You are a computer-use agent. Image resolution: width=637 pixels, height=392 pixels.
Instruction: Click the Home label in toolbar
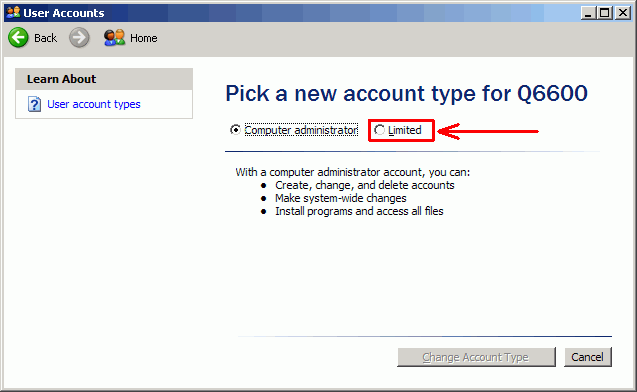click(x=143, y=38)
